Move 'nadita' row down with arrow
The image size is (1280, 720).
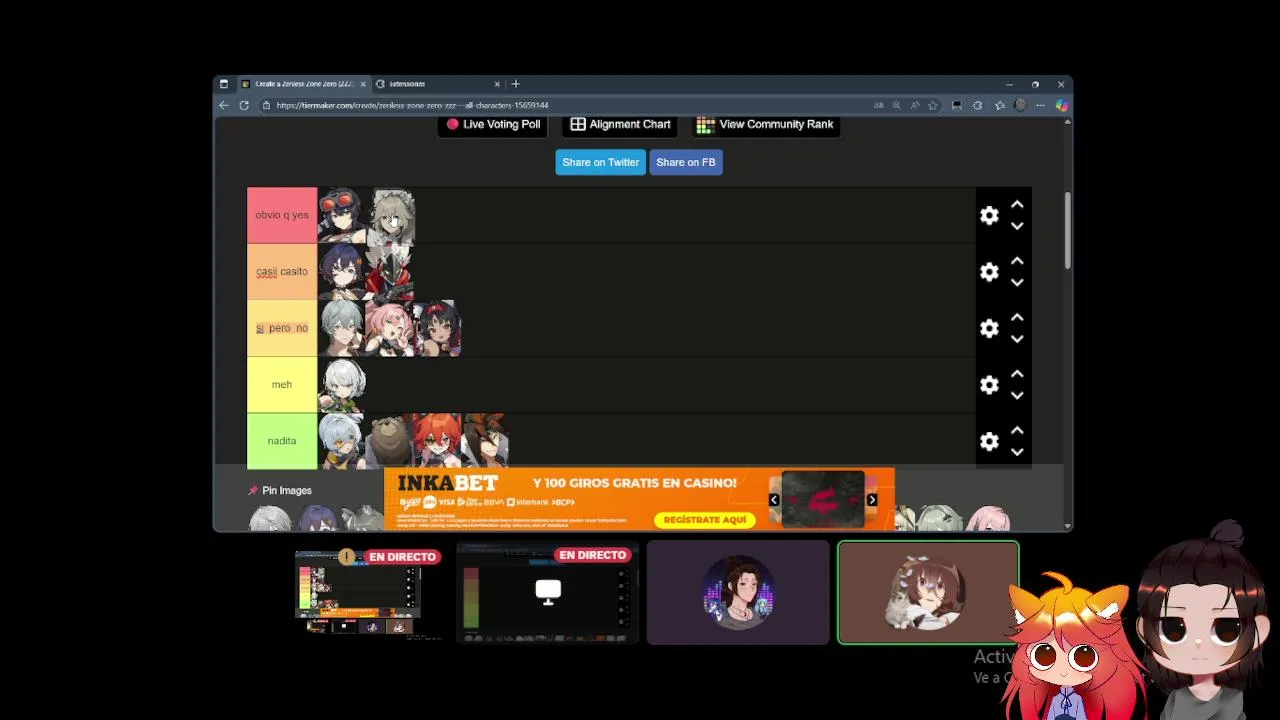tap(1017, 452)
